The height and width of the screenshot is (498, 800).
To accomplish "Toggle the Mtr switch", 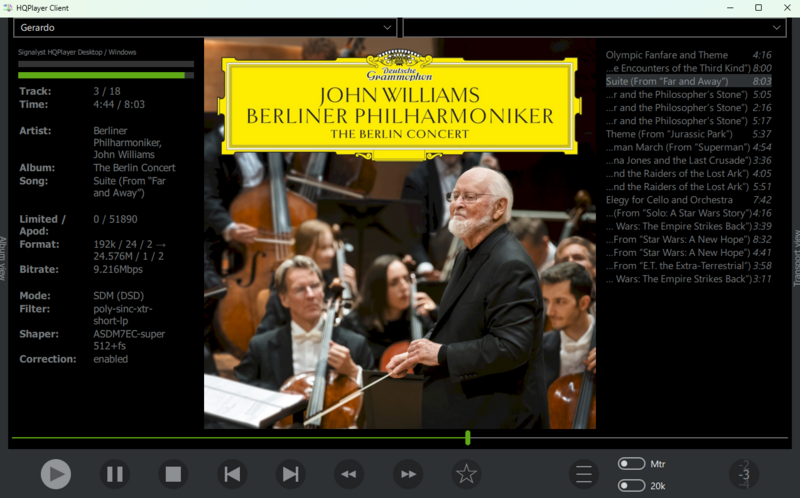I will point(631,464).
